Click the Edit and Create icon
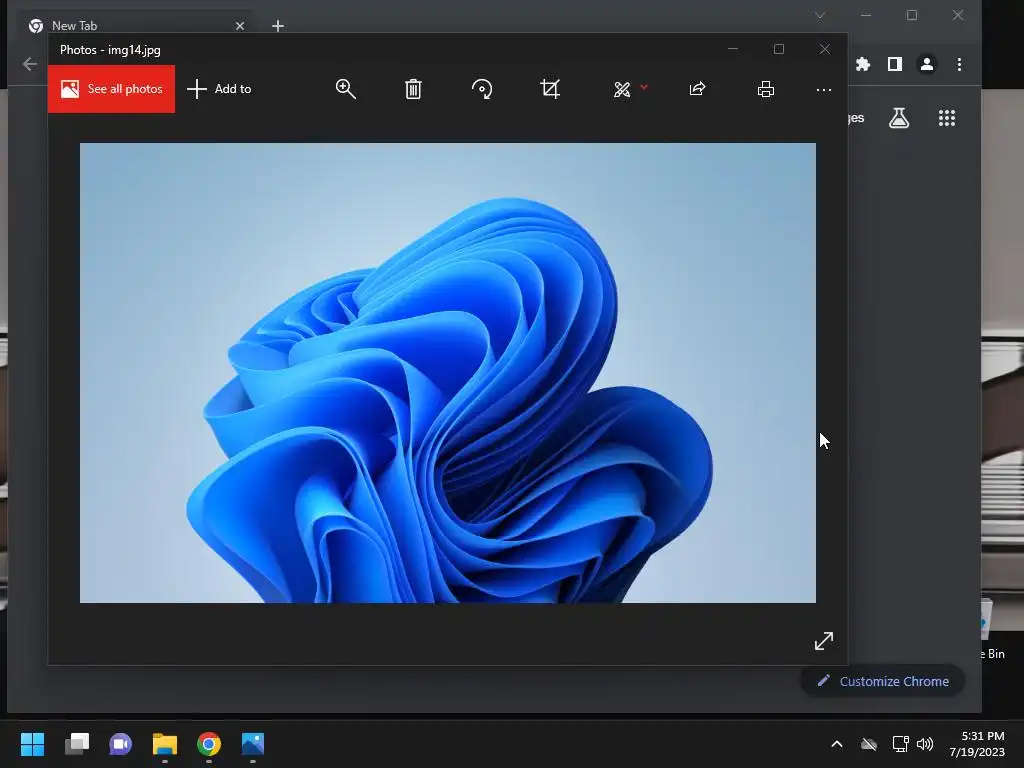1024x768 pixels. pos(622,89)
